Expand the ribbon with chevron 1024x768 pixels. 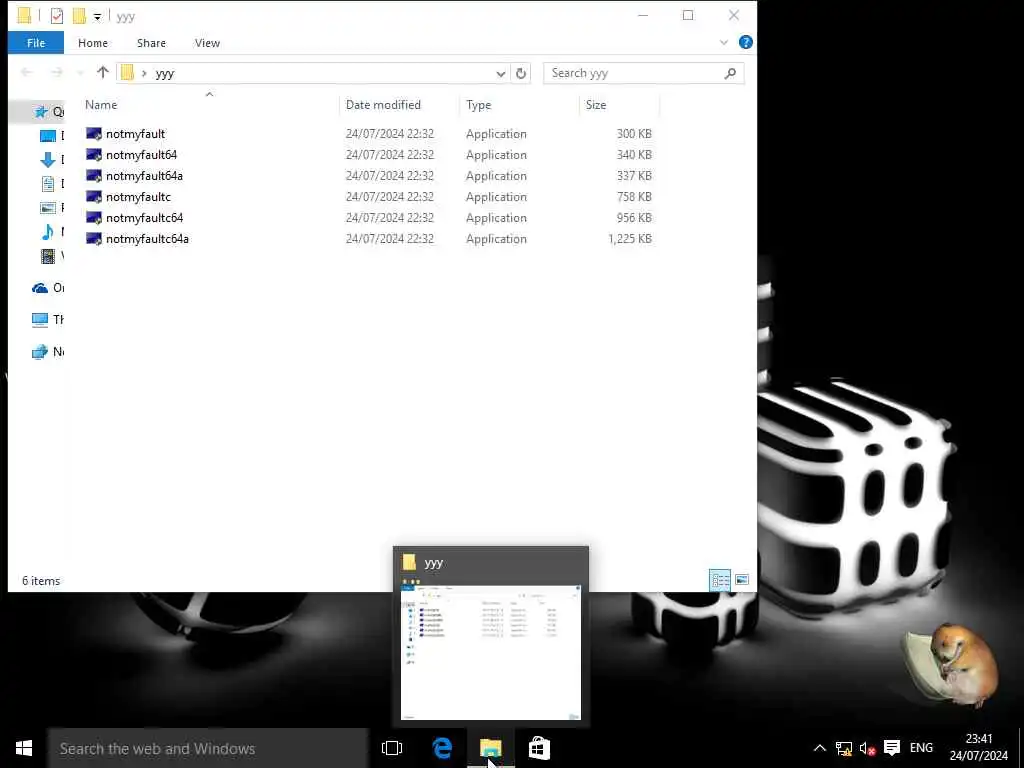point(724,42)
